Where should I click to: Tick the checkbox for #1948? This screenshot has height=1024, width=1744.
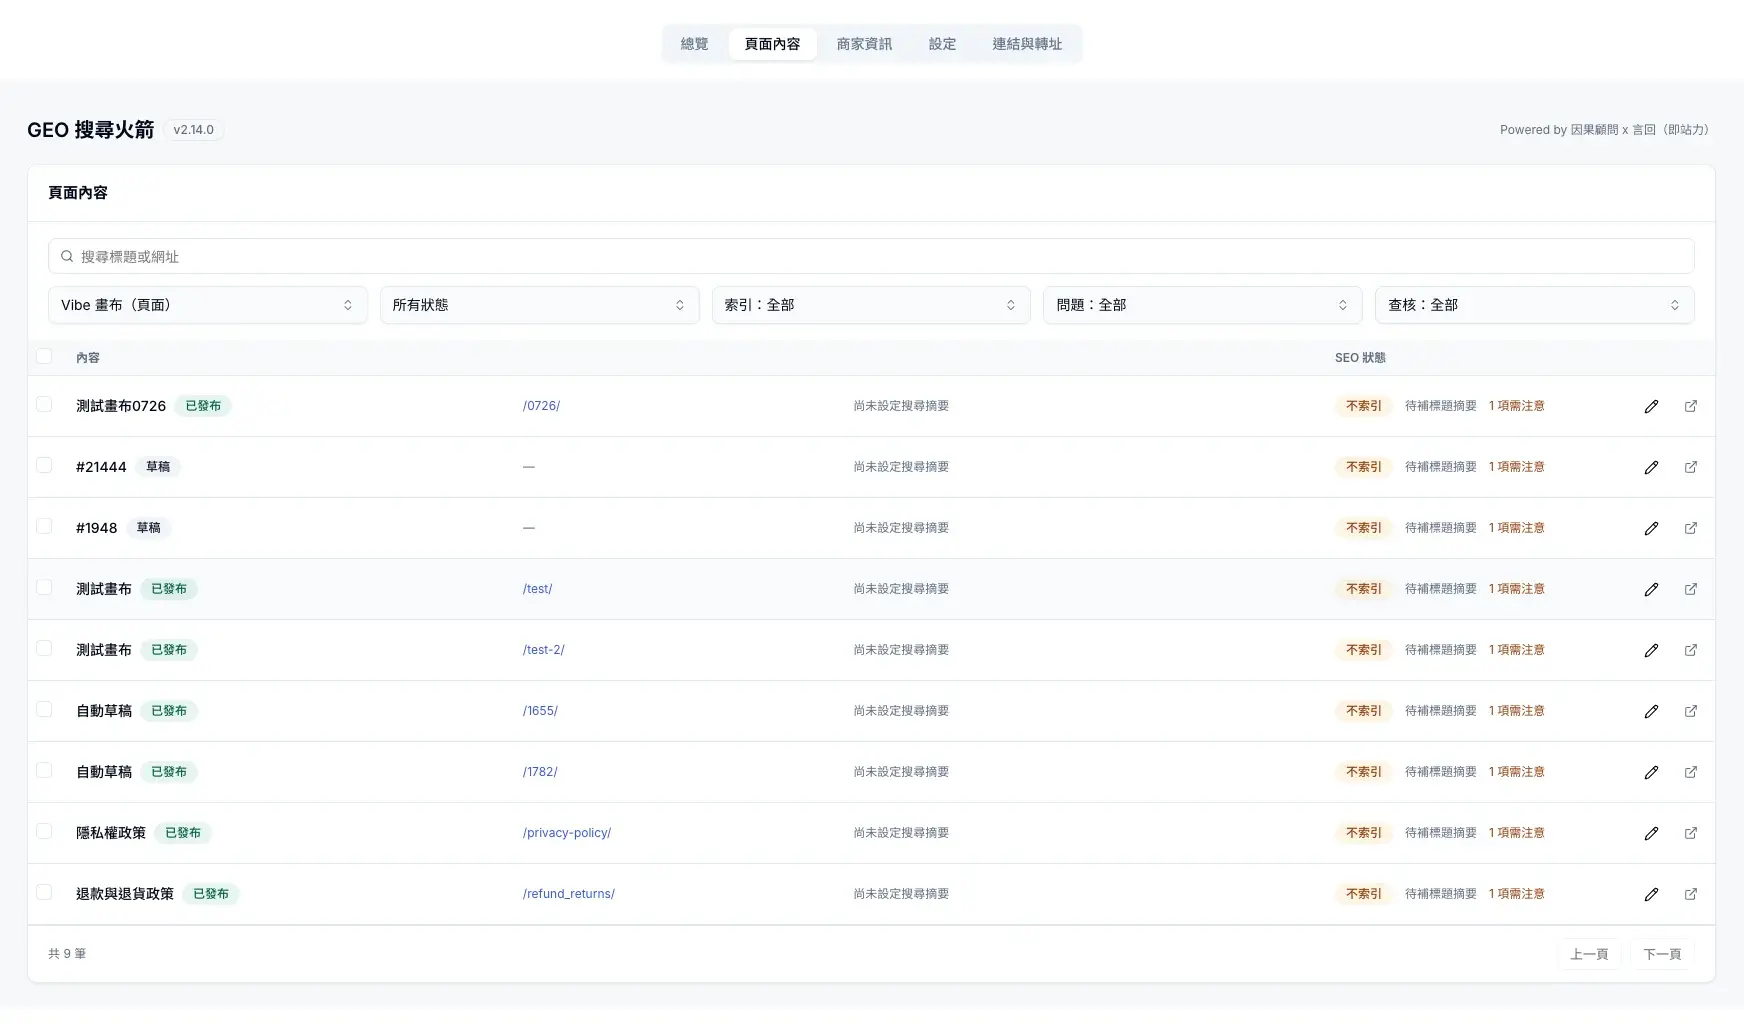tap(44, 526)
